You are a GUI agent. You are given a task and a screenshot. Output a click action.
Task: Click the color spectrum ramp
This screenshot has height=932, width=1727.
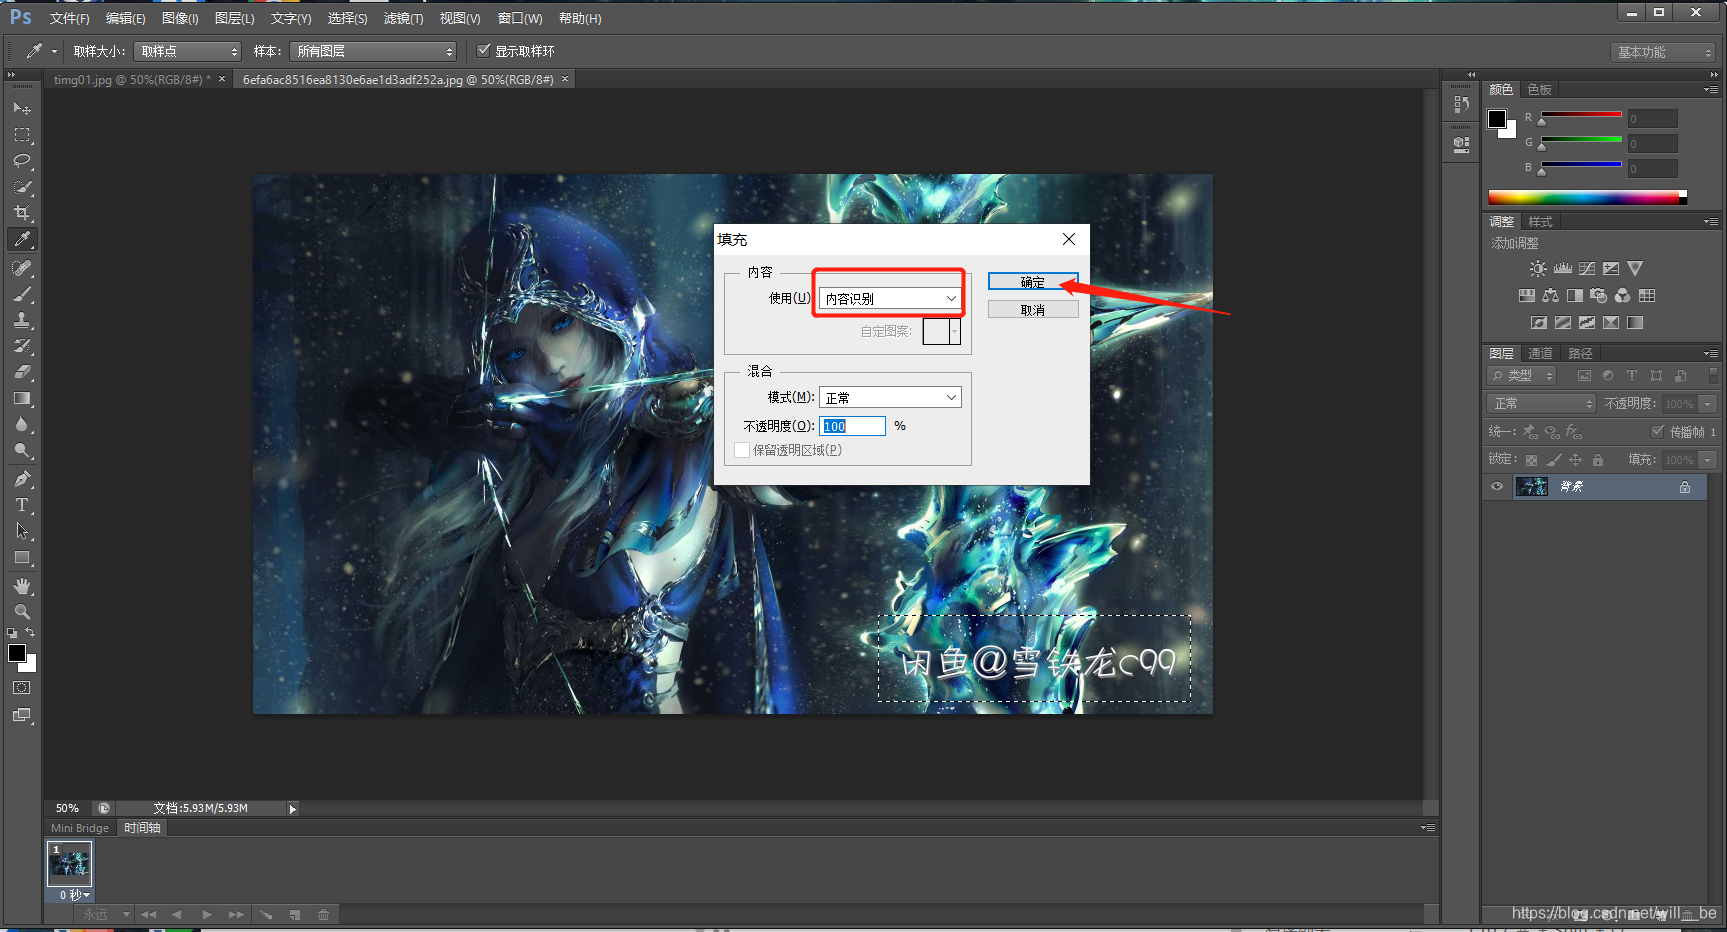[x=1587, y=197]
